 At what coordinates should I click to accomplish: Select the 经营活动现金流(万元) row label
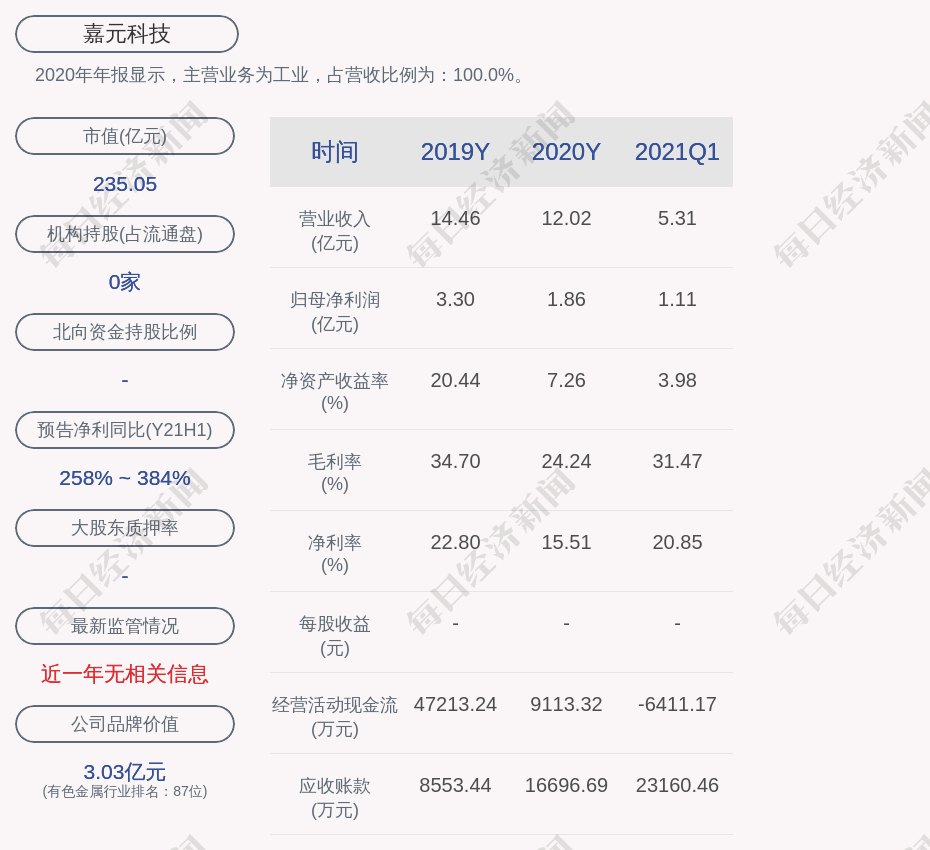point(335,716)
